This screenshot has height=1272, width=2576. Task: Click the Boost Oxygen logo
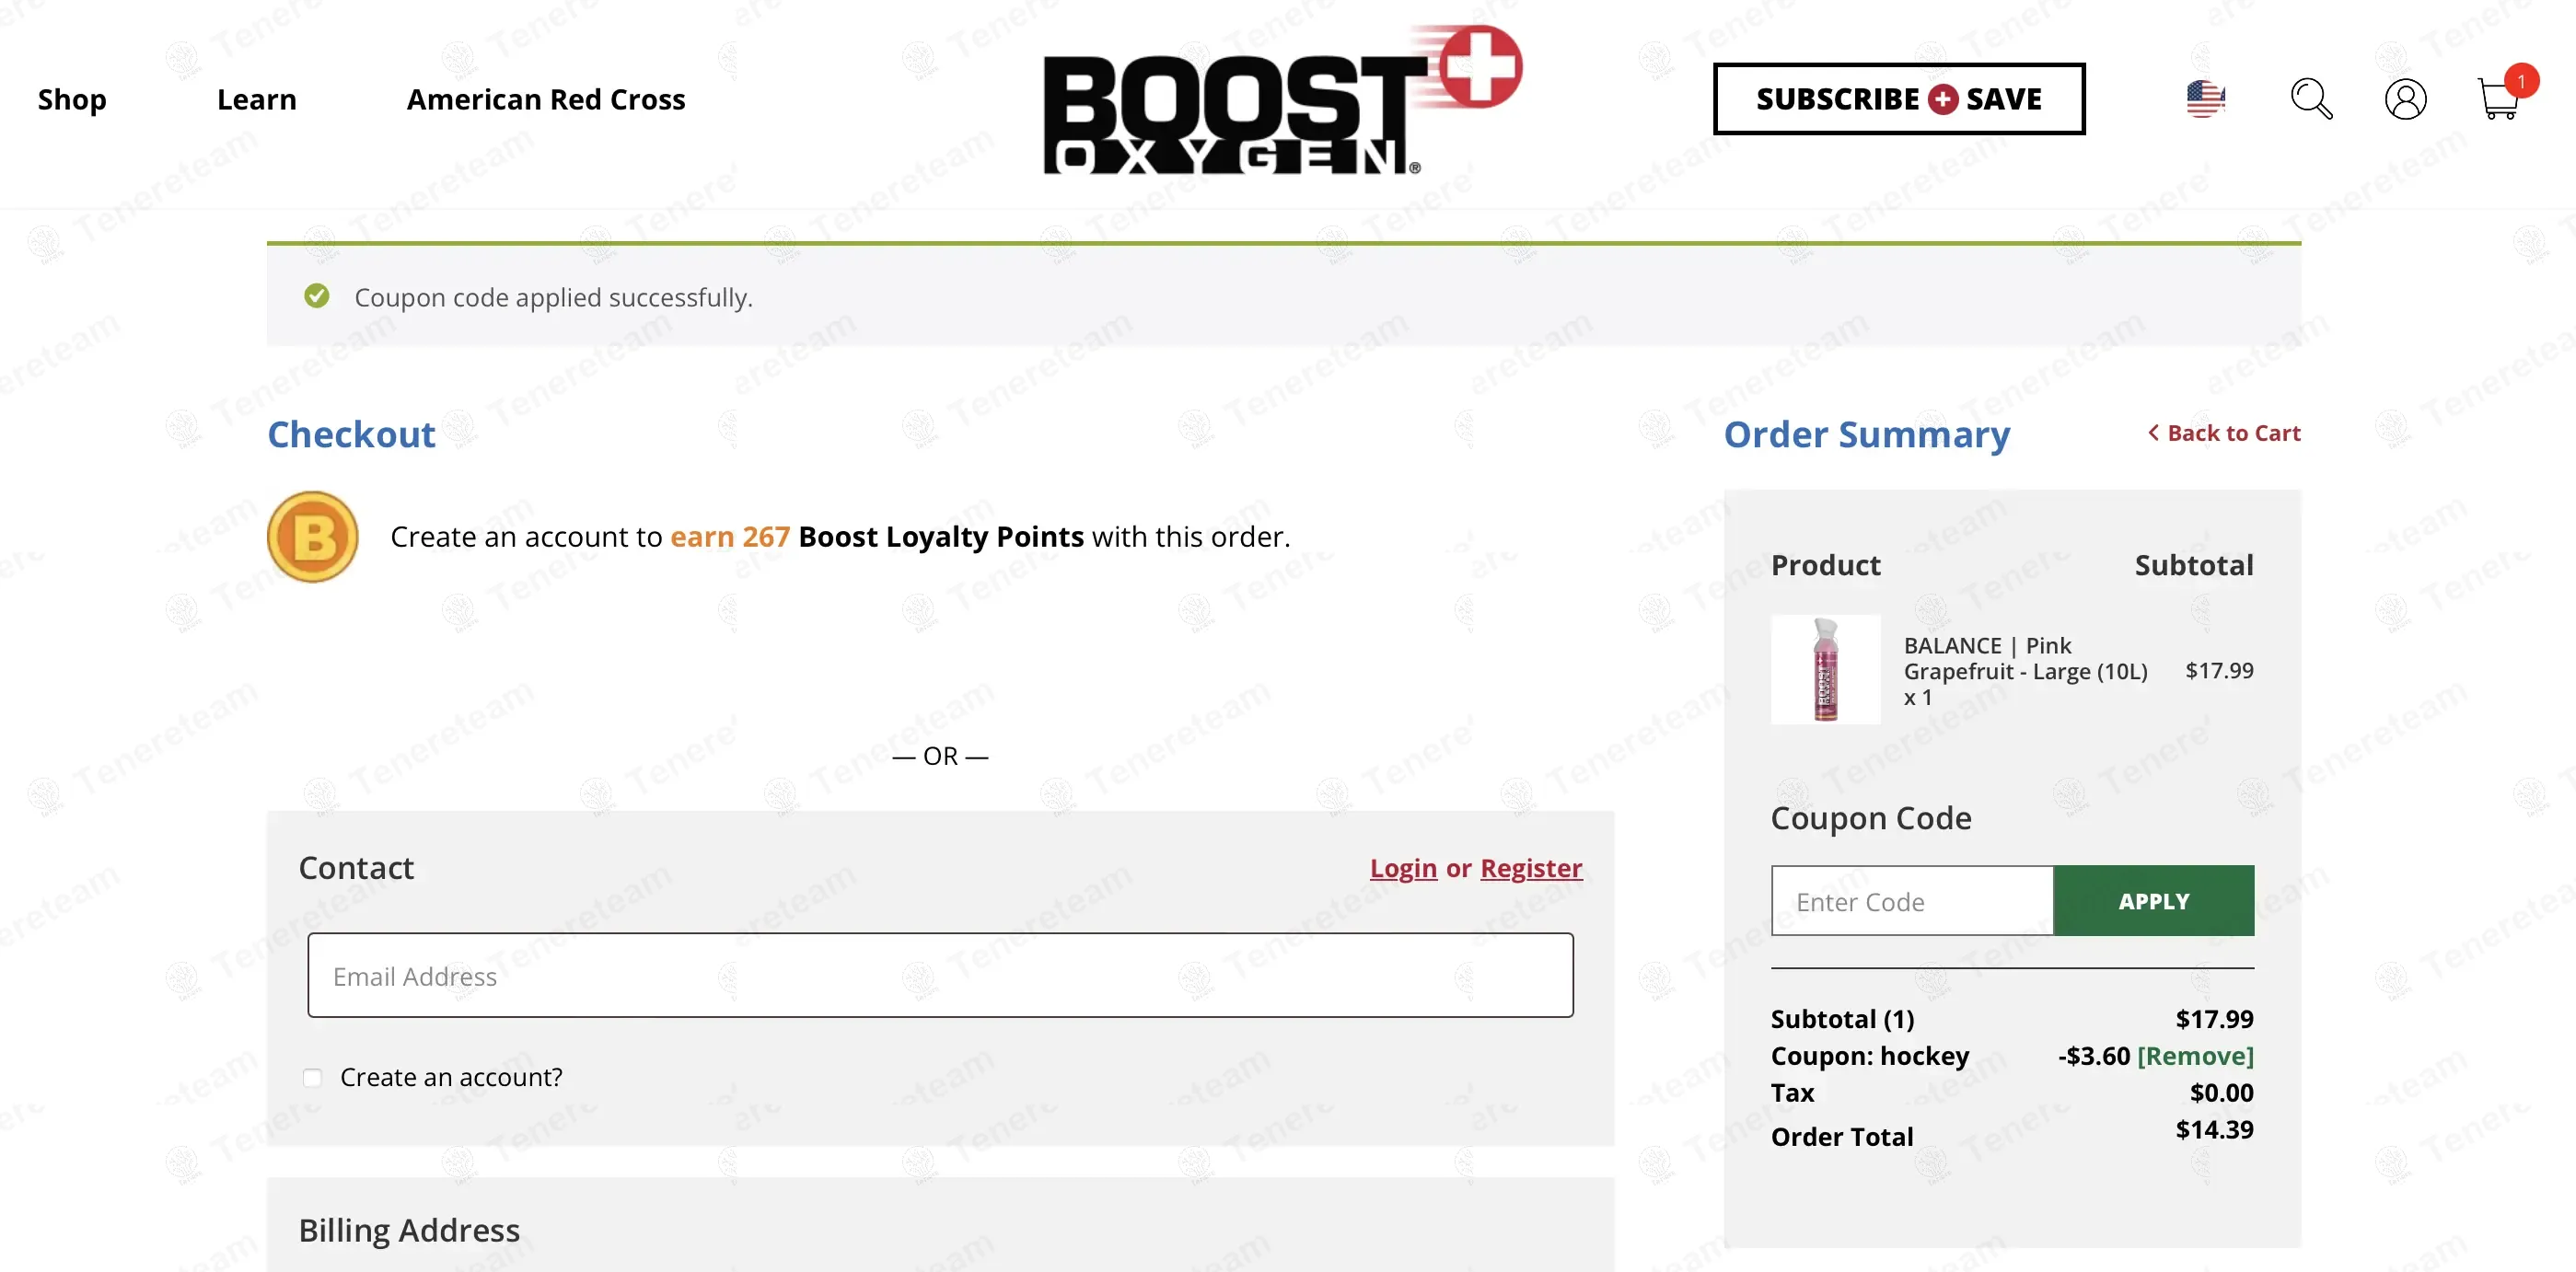tap(1280, 100)
